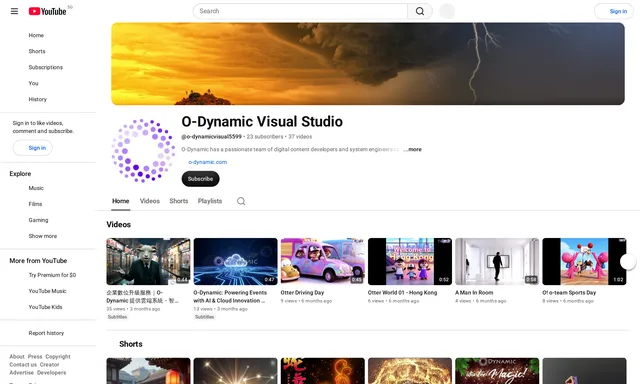Open Otter Driving Day thumbnail
Image resolution: width=640 pixels, height=384 pixels.
point(322,262)
